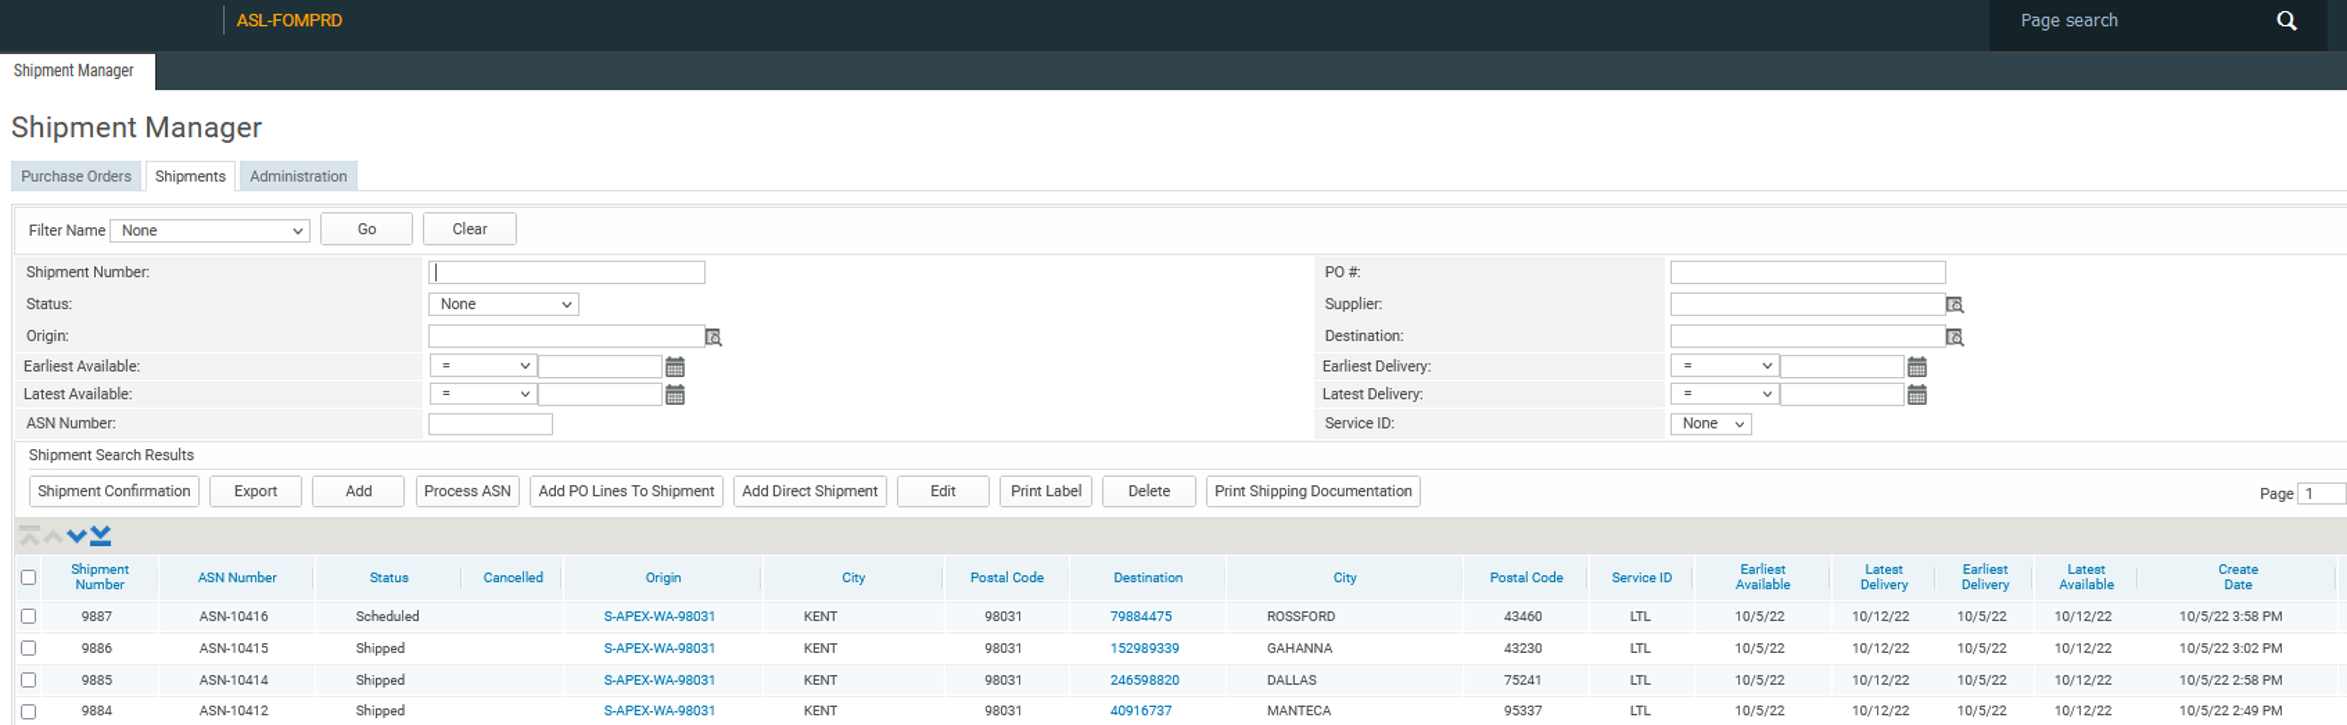The height and width of the screenshot is (725, 2347).
Task: Open destination link 152989339
Action: point(1144,649)
